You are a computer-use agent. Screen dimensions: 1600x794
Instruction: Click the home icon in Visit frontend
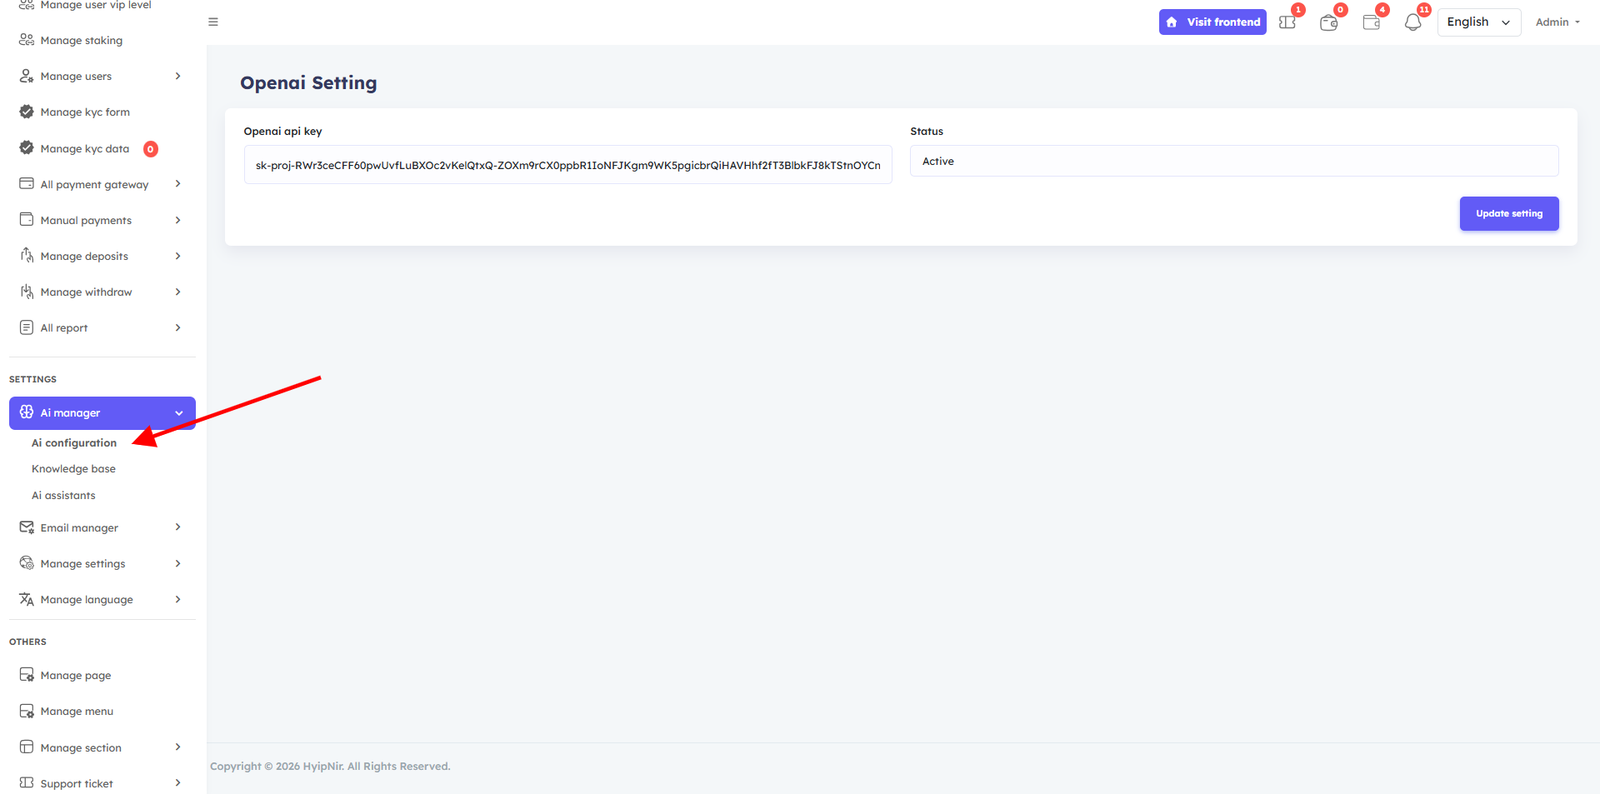(x=1172, y=22)
